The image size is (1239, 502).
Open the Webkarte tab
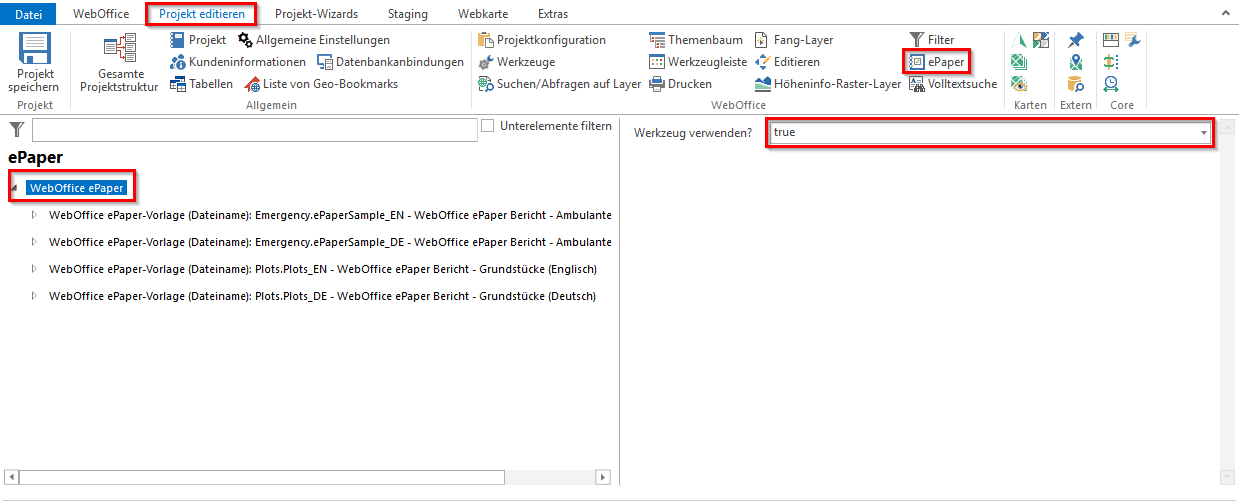483,14
